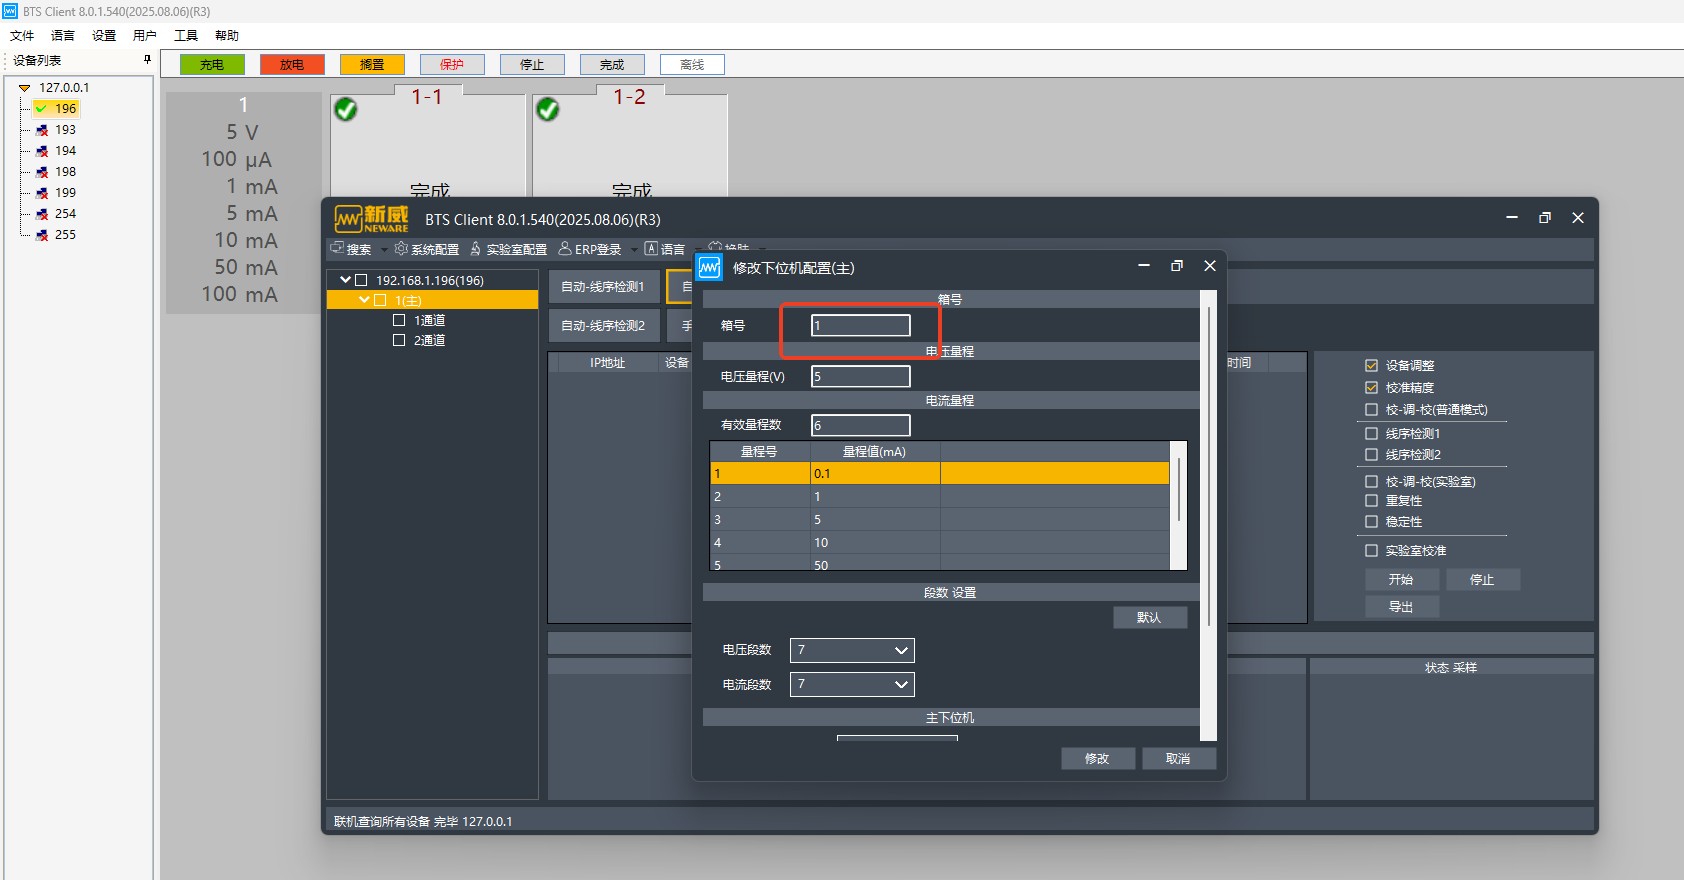Image resolution: width=1684 pixels, height=880 pixels.
Task: Open the 工具 menu
Action: [x=186, y=35]
